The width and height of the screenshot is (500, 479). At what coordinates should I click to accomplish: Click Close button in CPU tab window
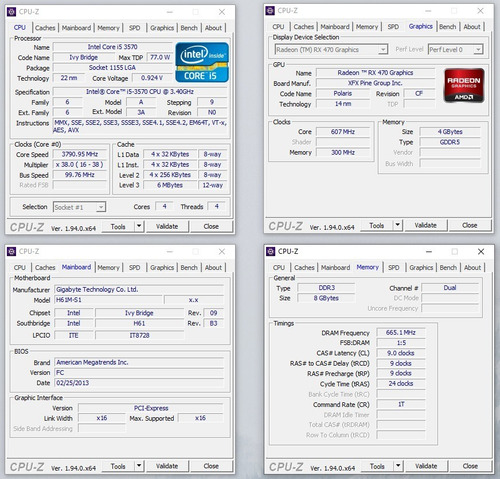(211, 226)
